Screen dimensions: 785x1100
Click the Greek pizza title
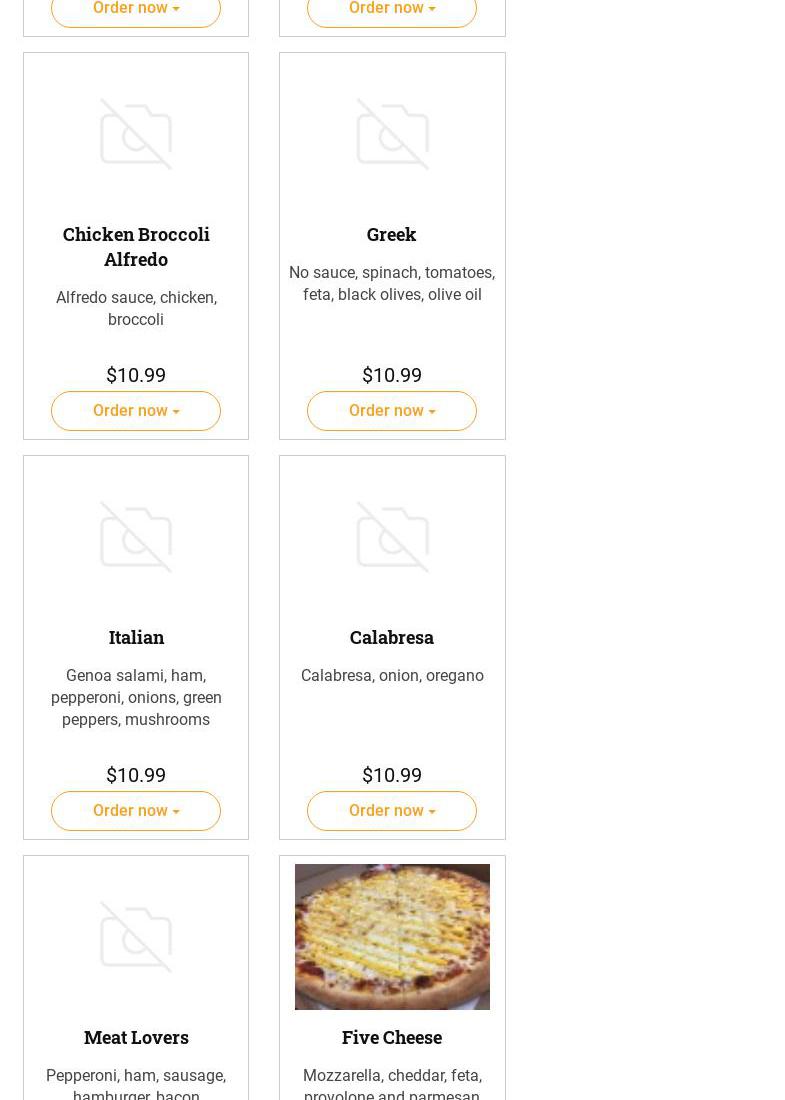pos(392,234)
